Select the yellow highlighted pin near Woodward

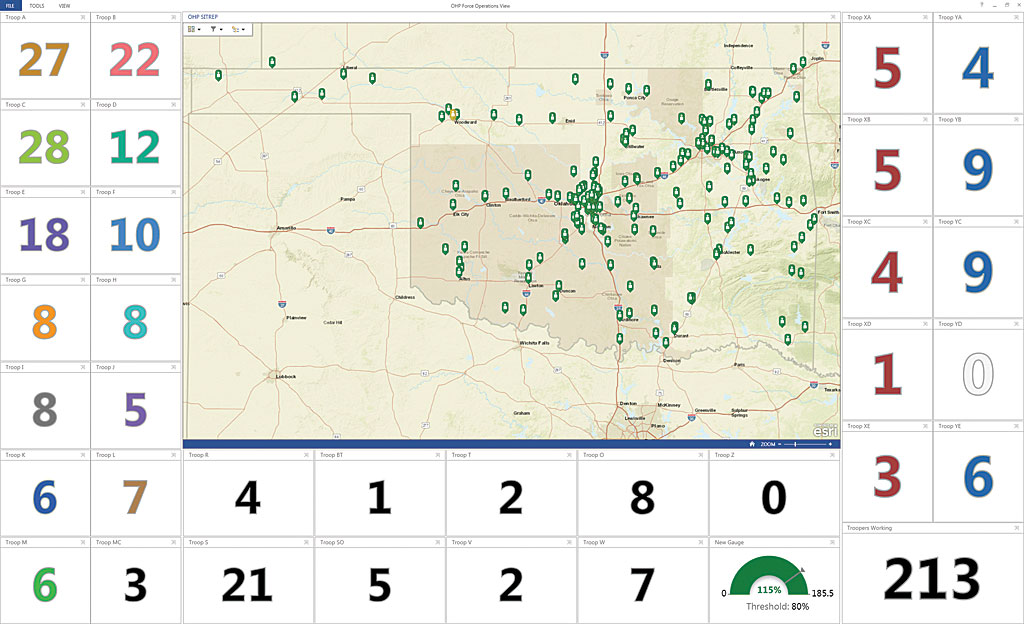452,114
